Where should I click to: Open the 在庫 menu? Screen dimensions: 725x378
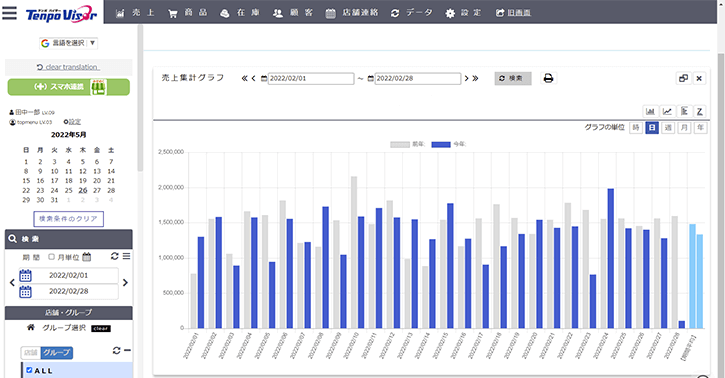[240, 13]
